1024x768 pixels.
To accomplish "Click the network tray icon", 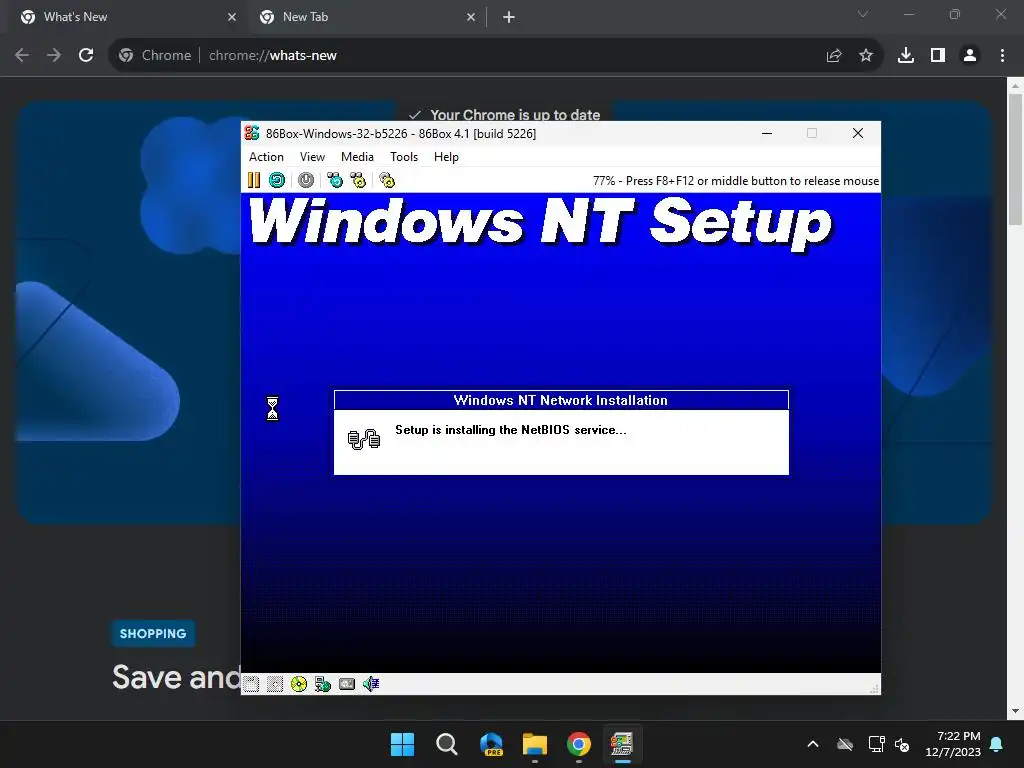I will coord(876,744).
